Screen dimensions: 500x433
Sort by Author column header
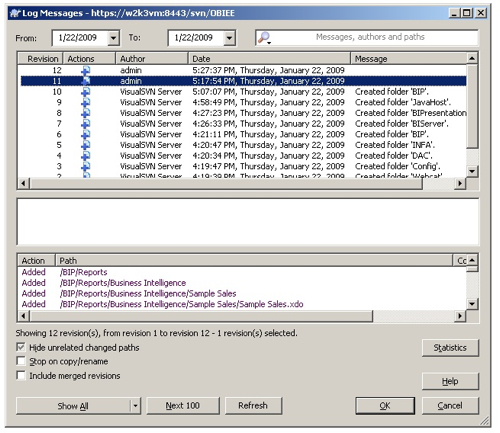(152, 59)
